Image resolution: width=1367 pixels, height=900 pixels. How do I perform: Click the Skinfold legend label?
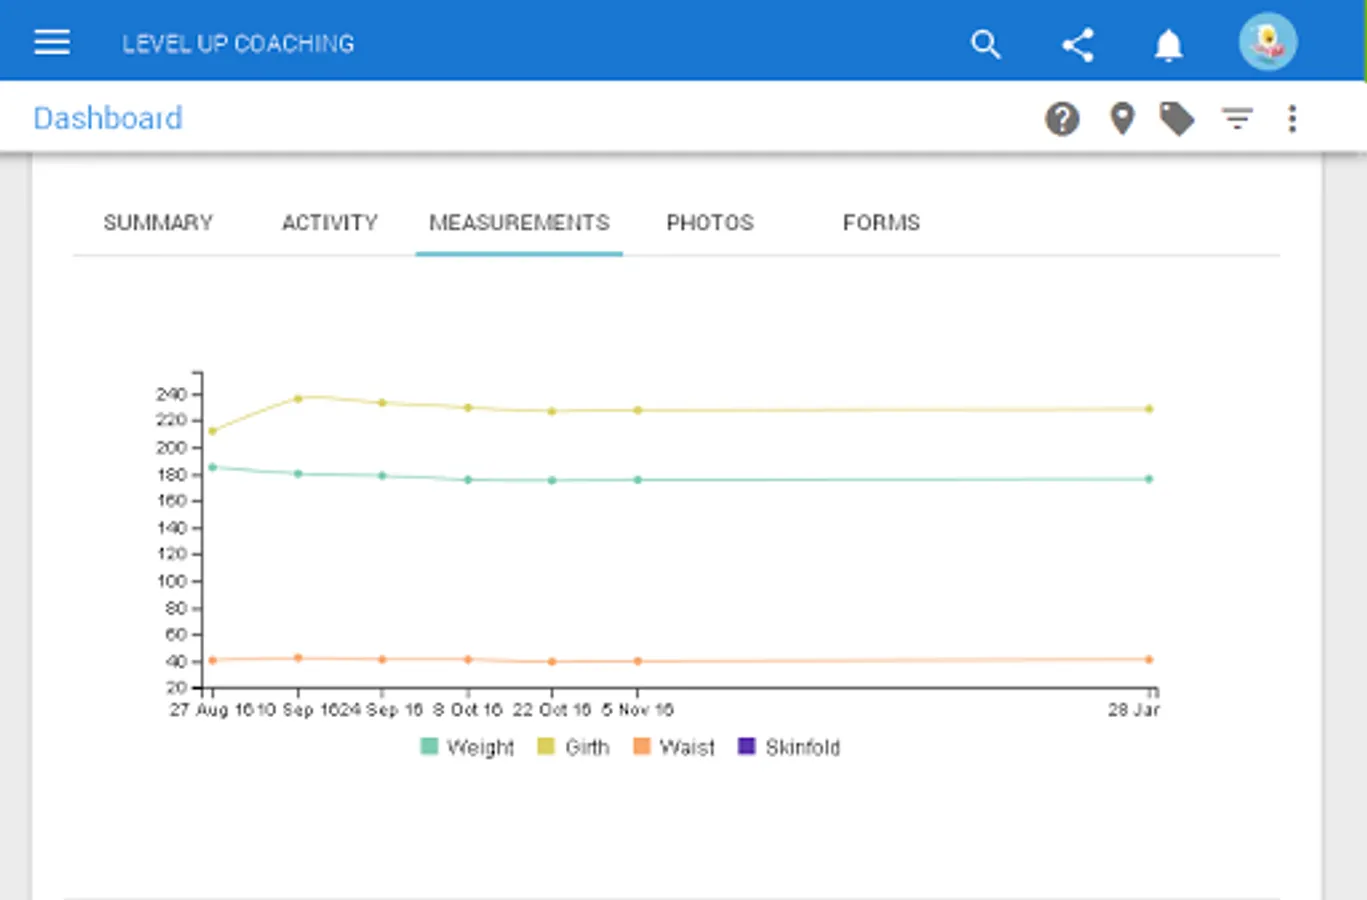(803, 747)
